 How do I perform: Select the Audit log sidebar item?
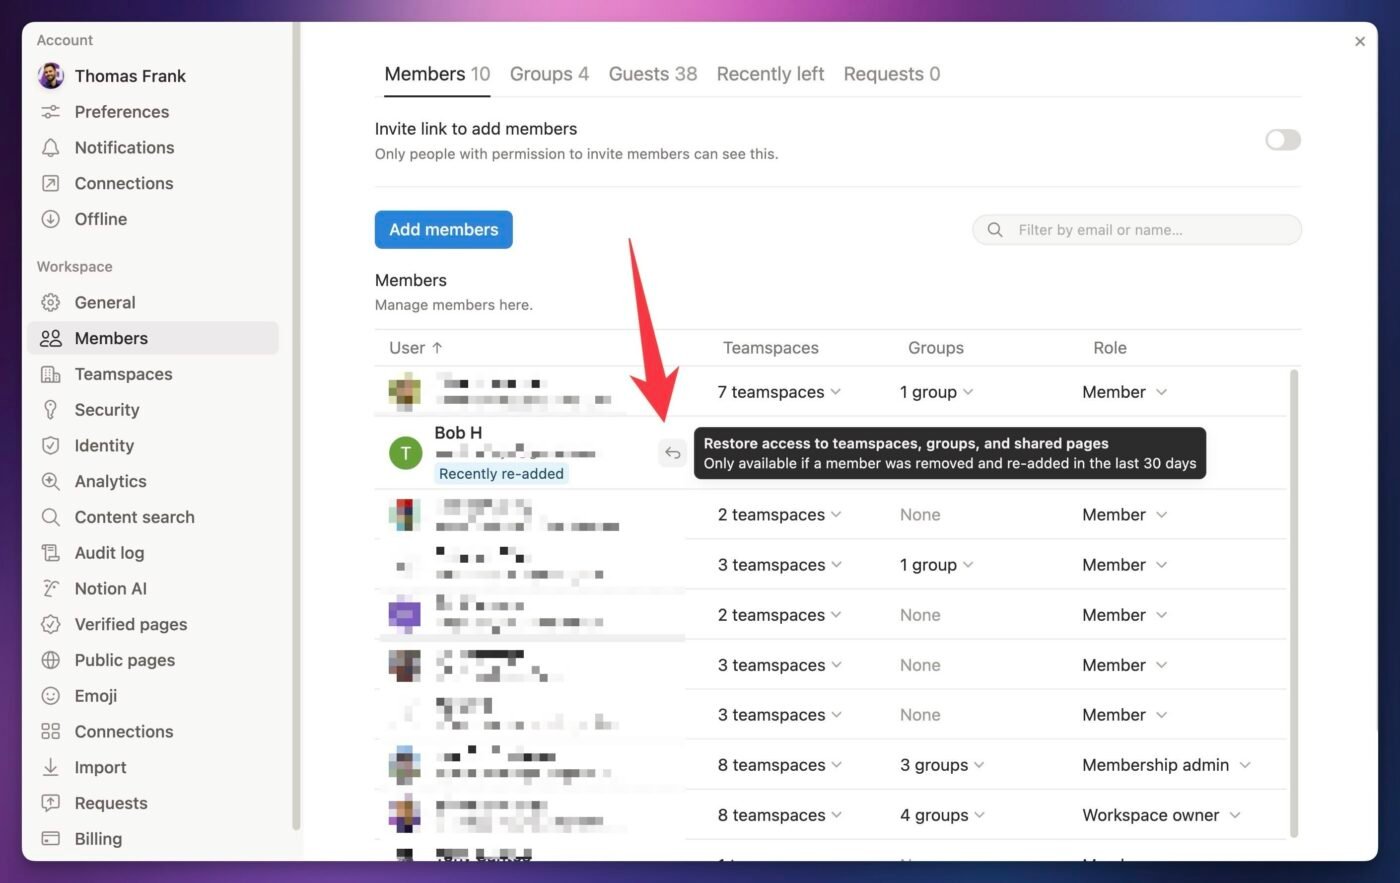109,552
